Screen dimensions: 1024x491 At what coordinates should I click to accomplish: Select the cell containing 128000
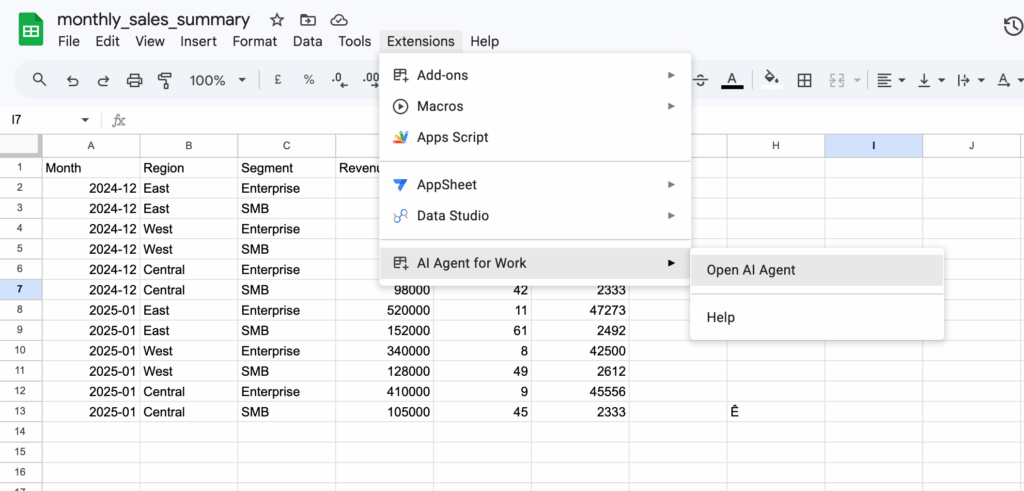tap(385, 371)
